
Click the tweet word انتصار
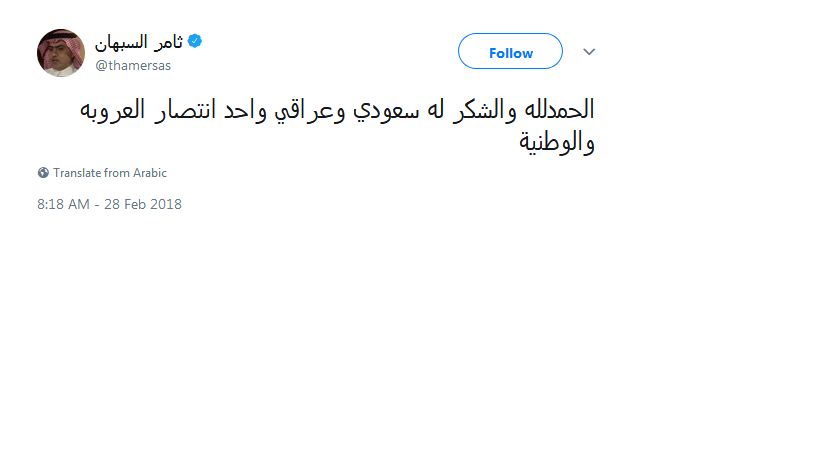coord(184,110)
